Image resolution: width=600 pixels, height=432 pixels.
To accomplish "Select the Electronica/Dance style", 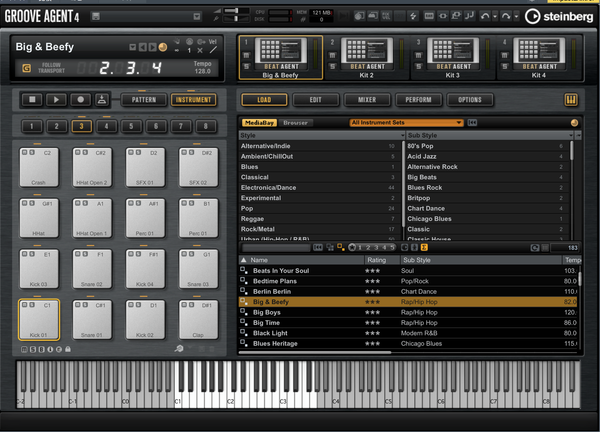I will click(x=320, y=187).
